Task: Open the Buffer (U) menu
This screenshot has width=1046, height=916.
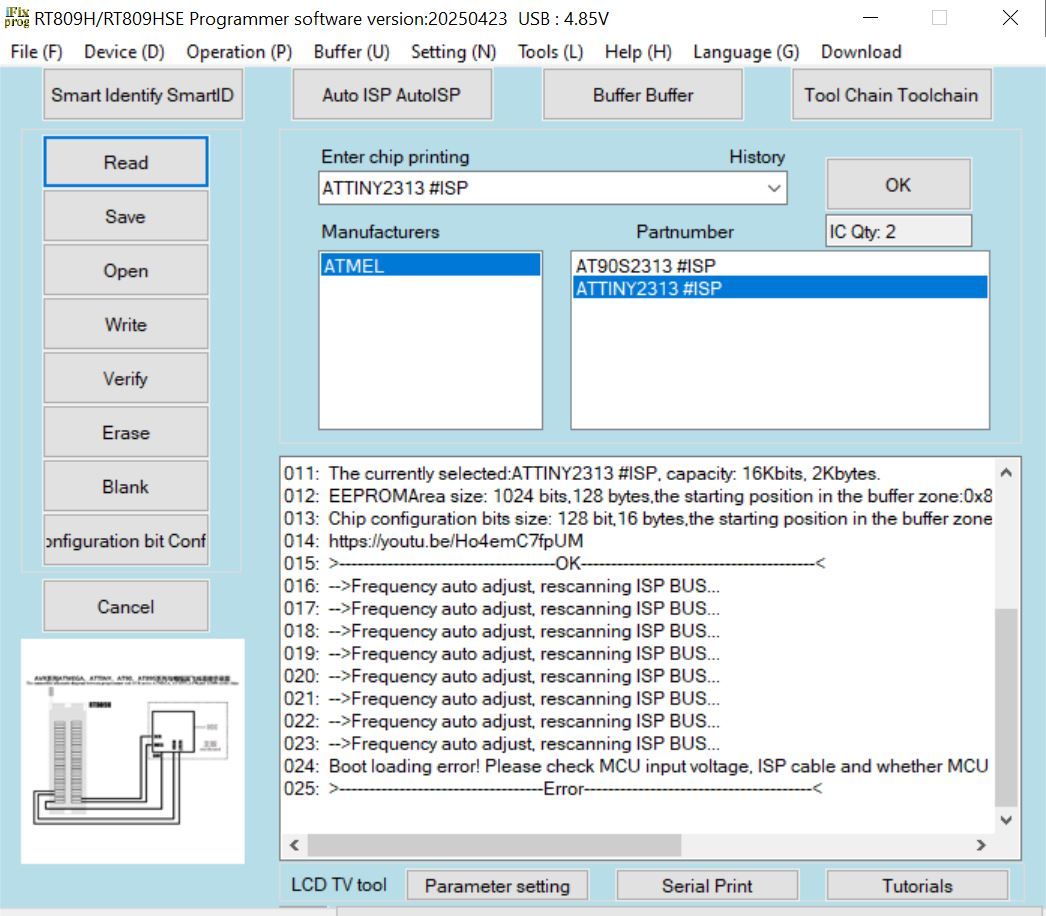Action: click(352, 52)
